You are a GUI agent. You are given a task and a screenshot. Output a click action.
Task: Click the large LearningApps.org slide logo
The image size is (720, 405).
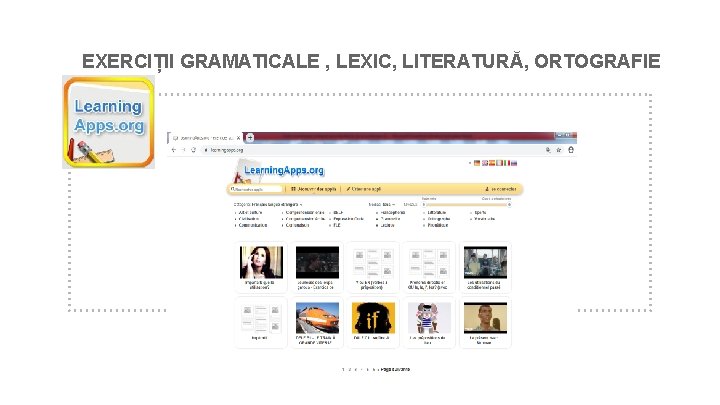coord(109,122)
